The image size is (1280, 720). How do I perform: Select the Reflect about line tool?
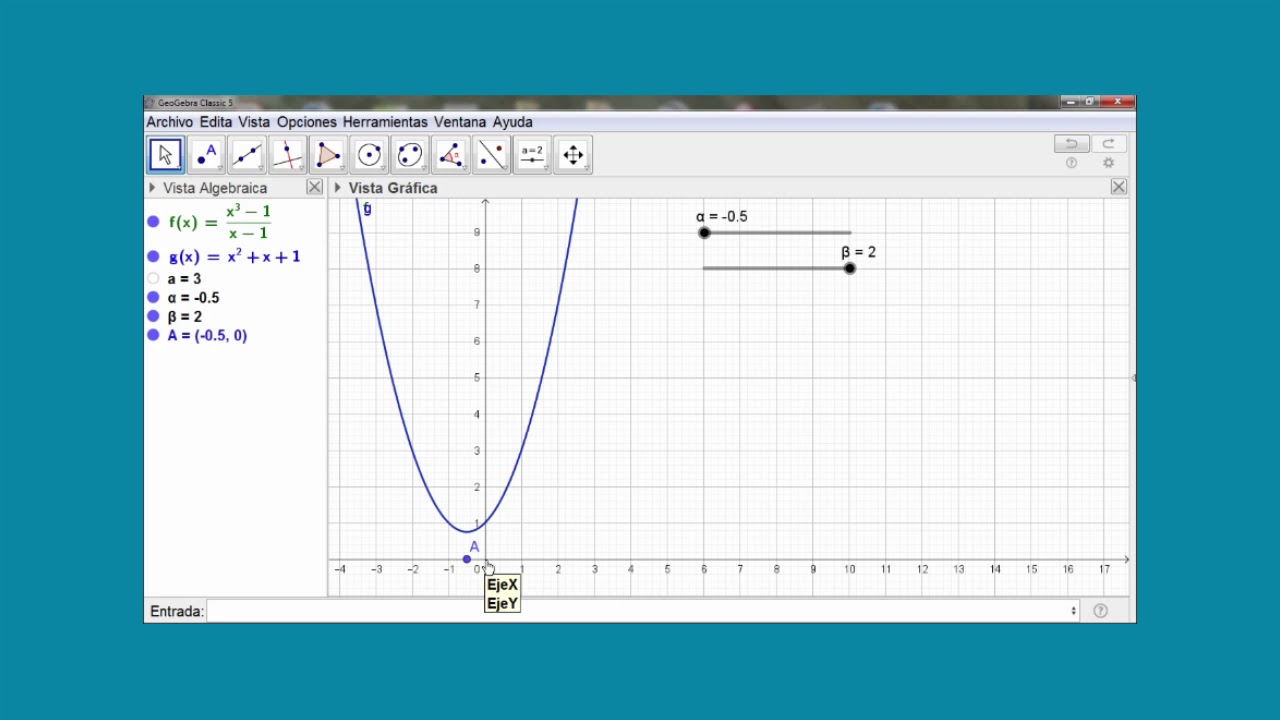pos(491,155)
